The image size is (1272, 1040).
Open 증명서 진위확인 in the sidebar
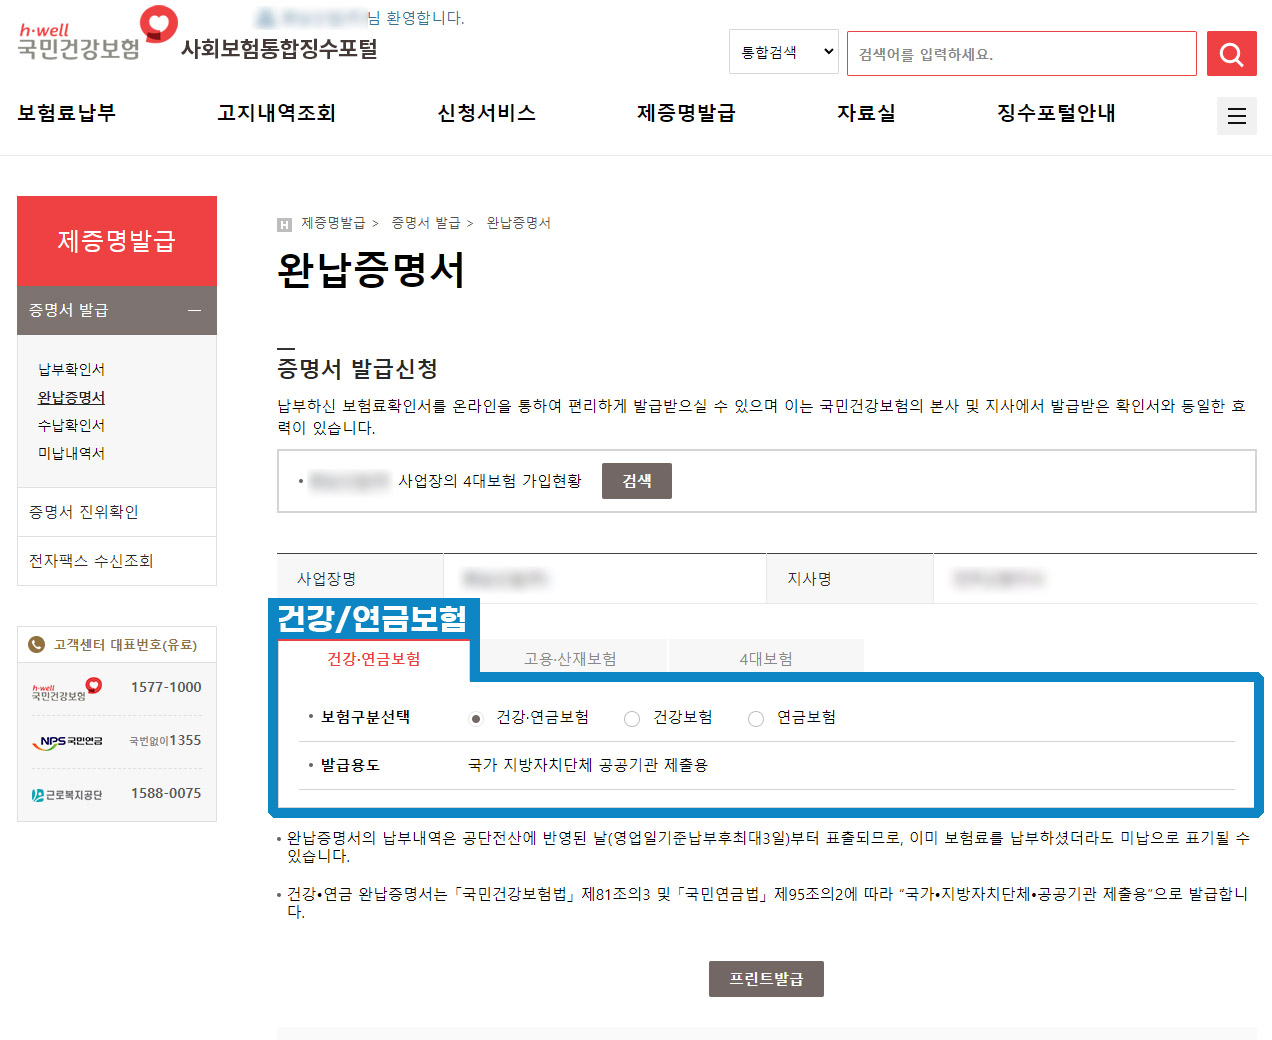tap(117, 512)
